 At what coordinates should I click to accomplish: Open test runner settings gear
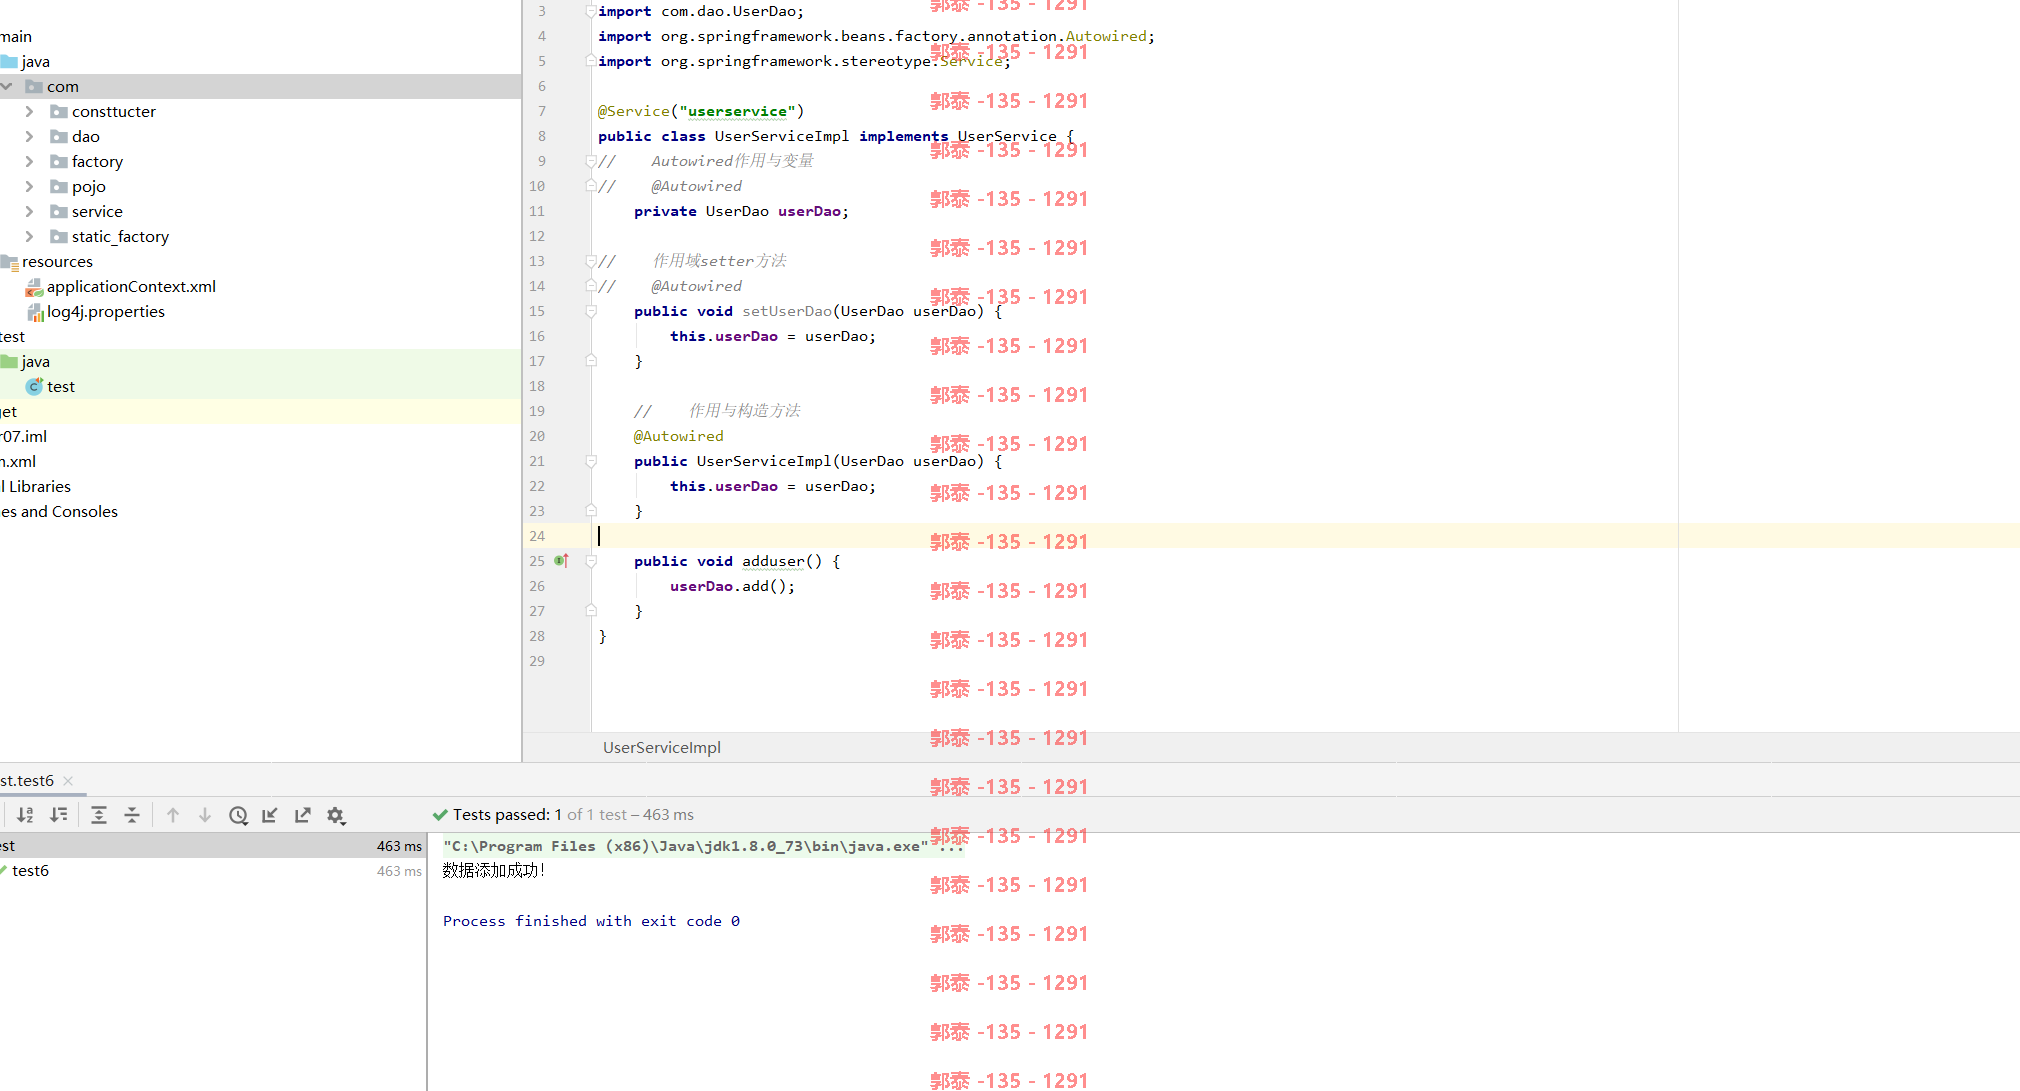tap(336, 815)
